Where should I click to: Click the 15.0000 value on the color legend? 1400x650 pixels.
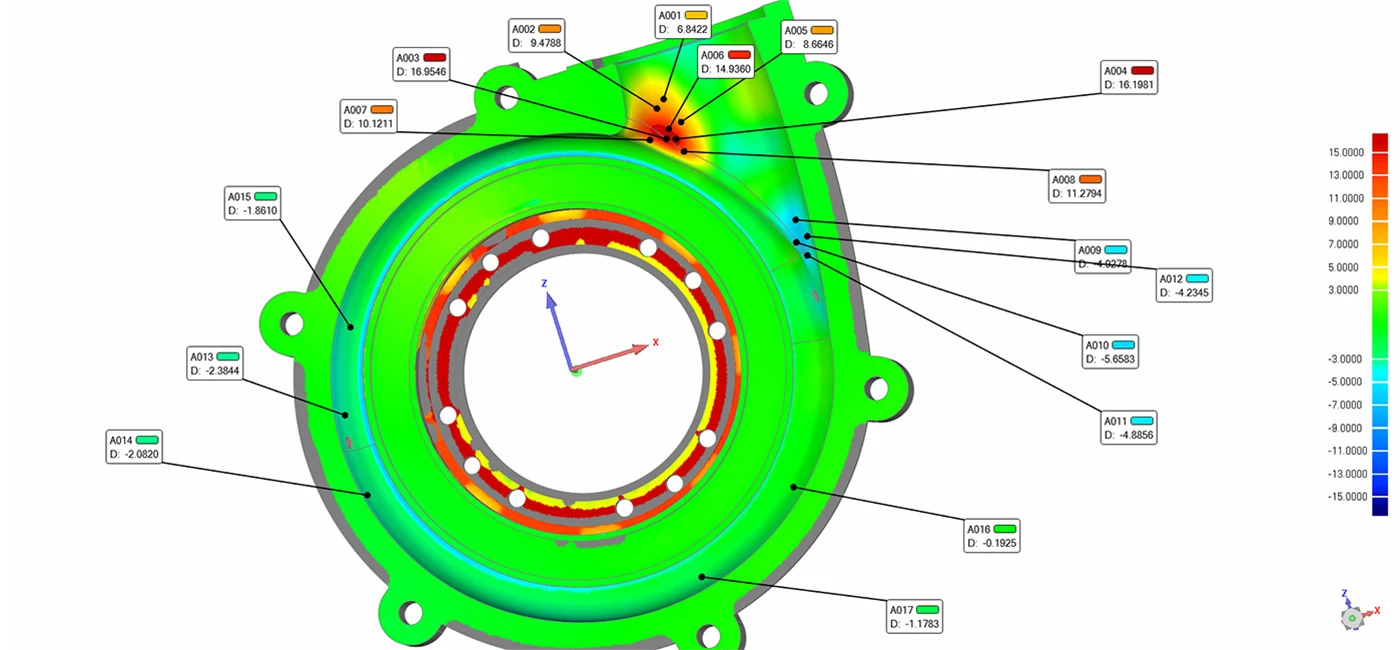[1345, 152]
